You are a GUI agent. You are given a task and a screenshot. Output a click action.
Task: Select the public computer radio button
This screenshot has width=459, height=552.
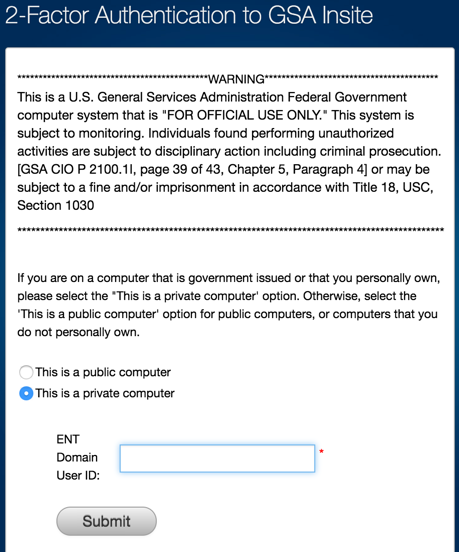pyautogui.click(x=26, y=372)
